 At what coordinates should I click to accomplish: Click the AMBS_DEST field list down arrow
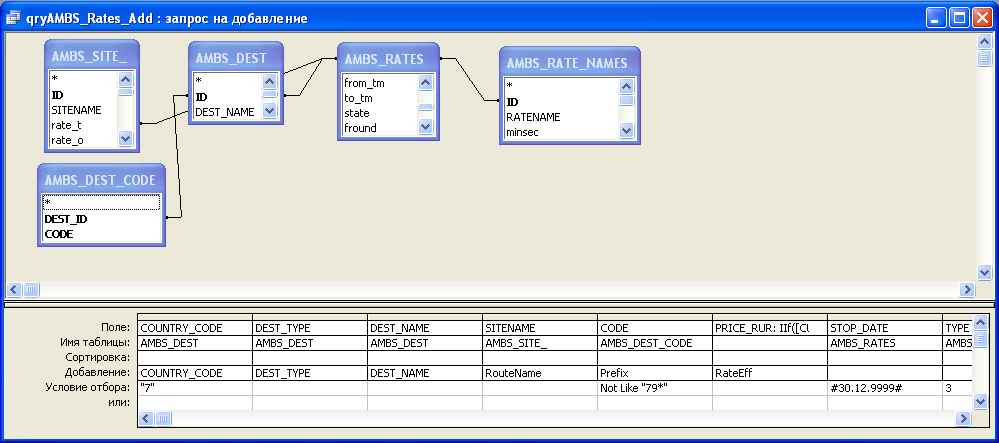269,112
